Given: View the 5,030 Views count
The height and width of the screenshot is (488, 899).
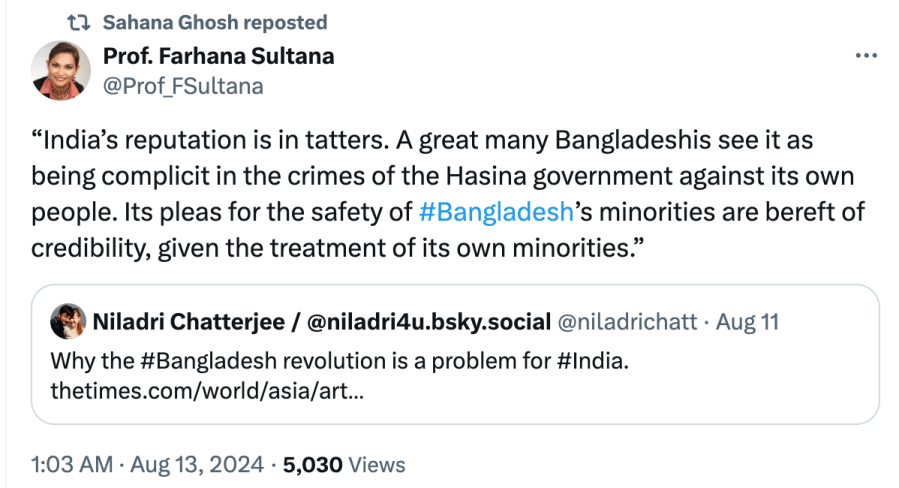Looking at the screenshot, I should [x=344, y=464].
